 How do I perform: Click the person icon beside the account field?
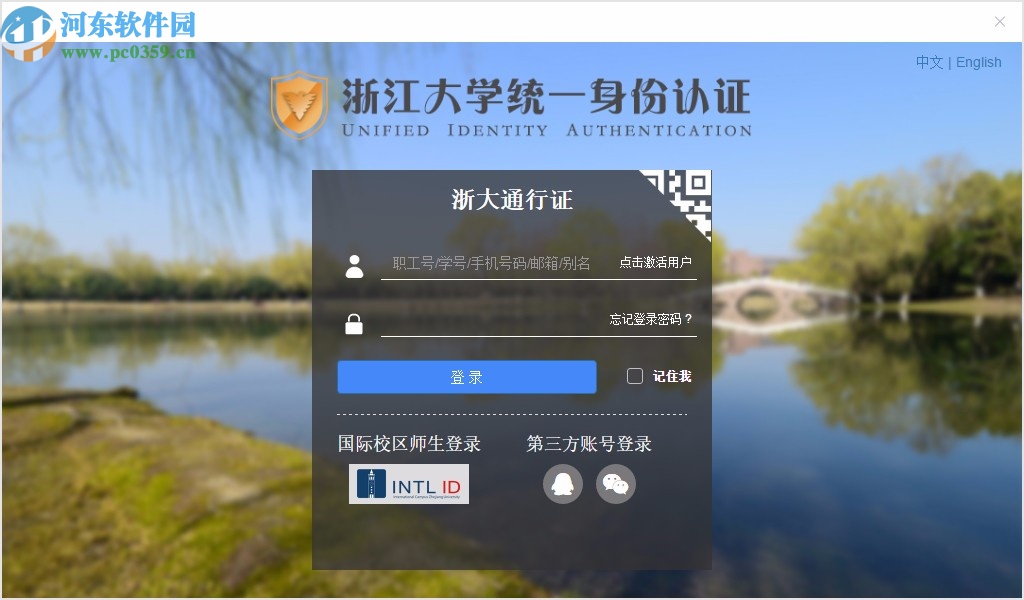coord(354,264)
